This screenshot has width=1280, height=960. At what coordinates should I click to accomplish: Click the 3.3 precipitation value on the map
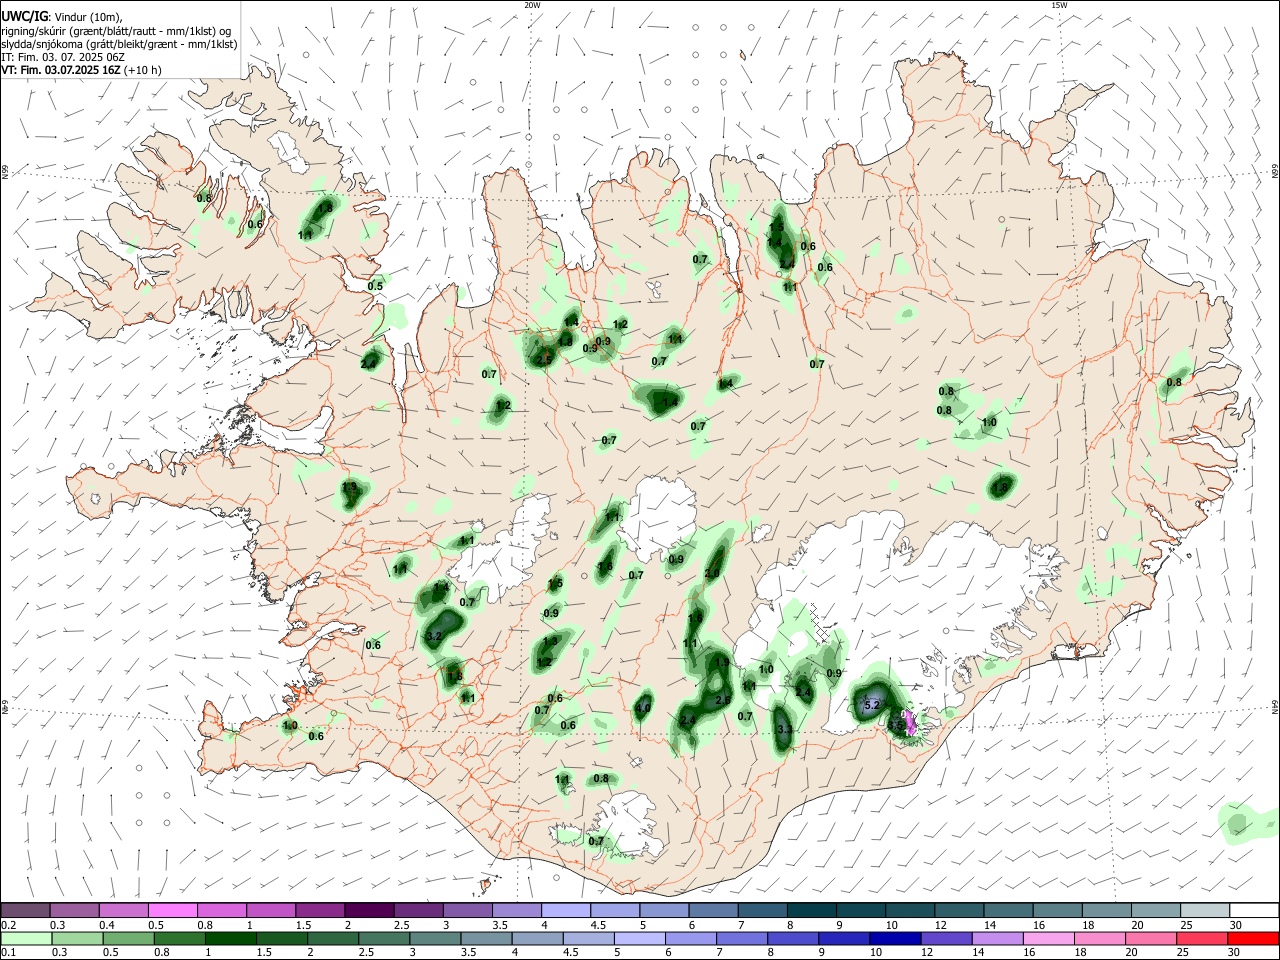[784, 730]
